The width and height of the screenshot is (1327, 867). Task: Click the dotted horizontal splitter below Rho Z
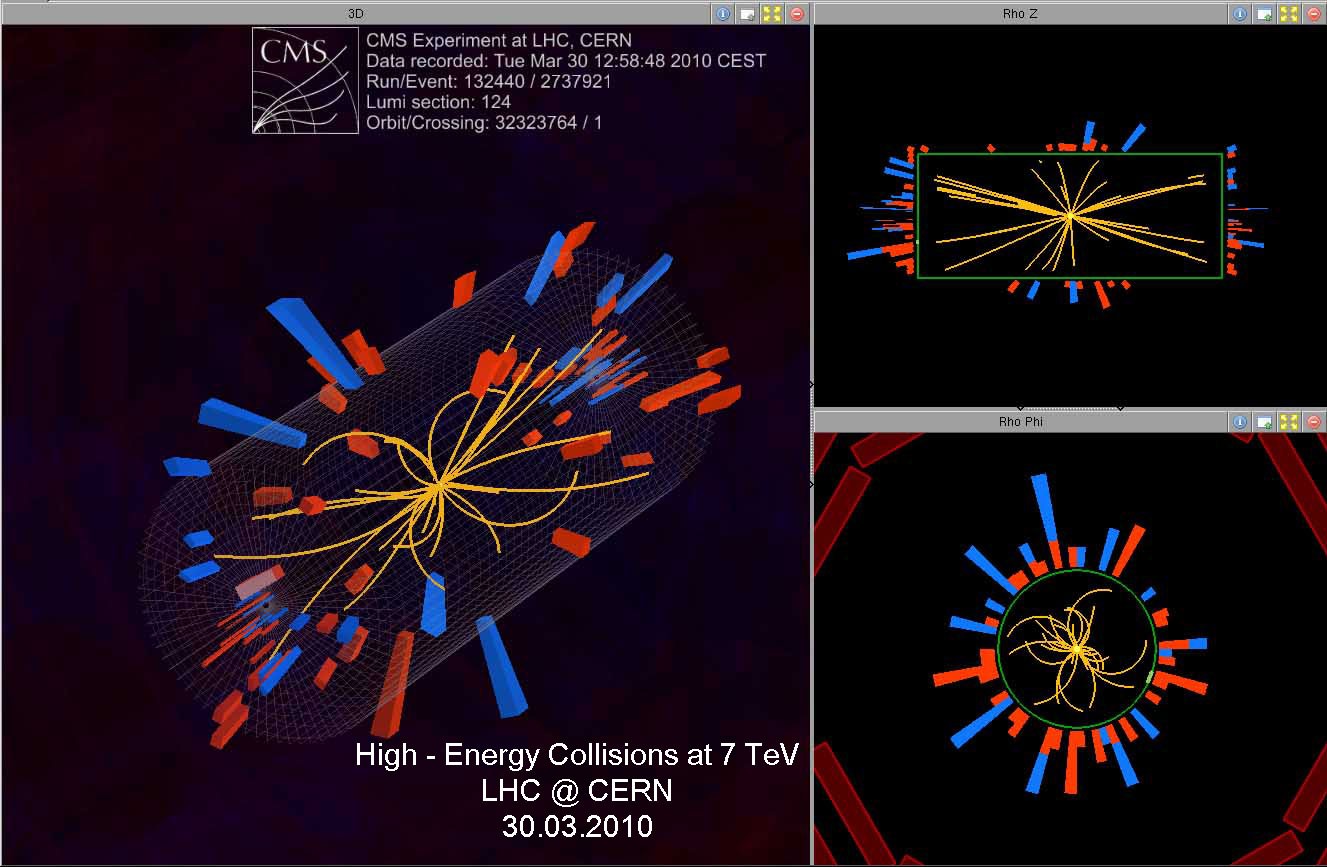[x=1070, y=407]
